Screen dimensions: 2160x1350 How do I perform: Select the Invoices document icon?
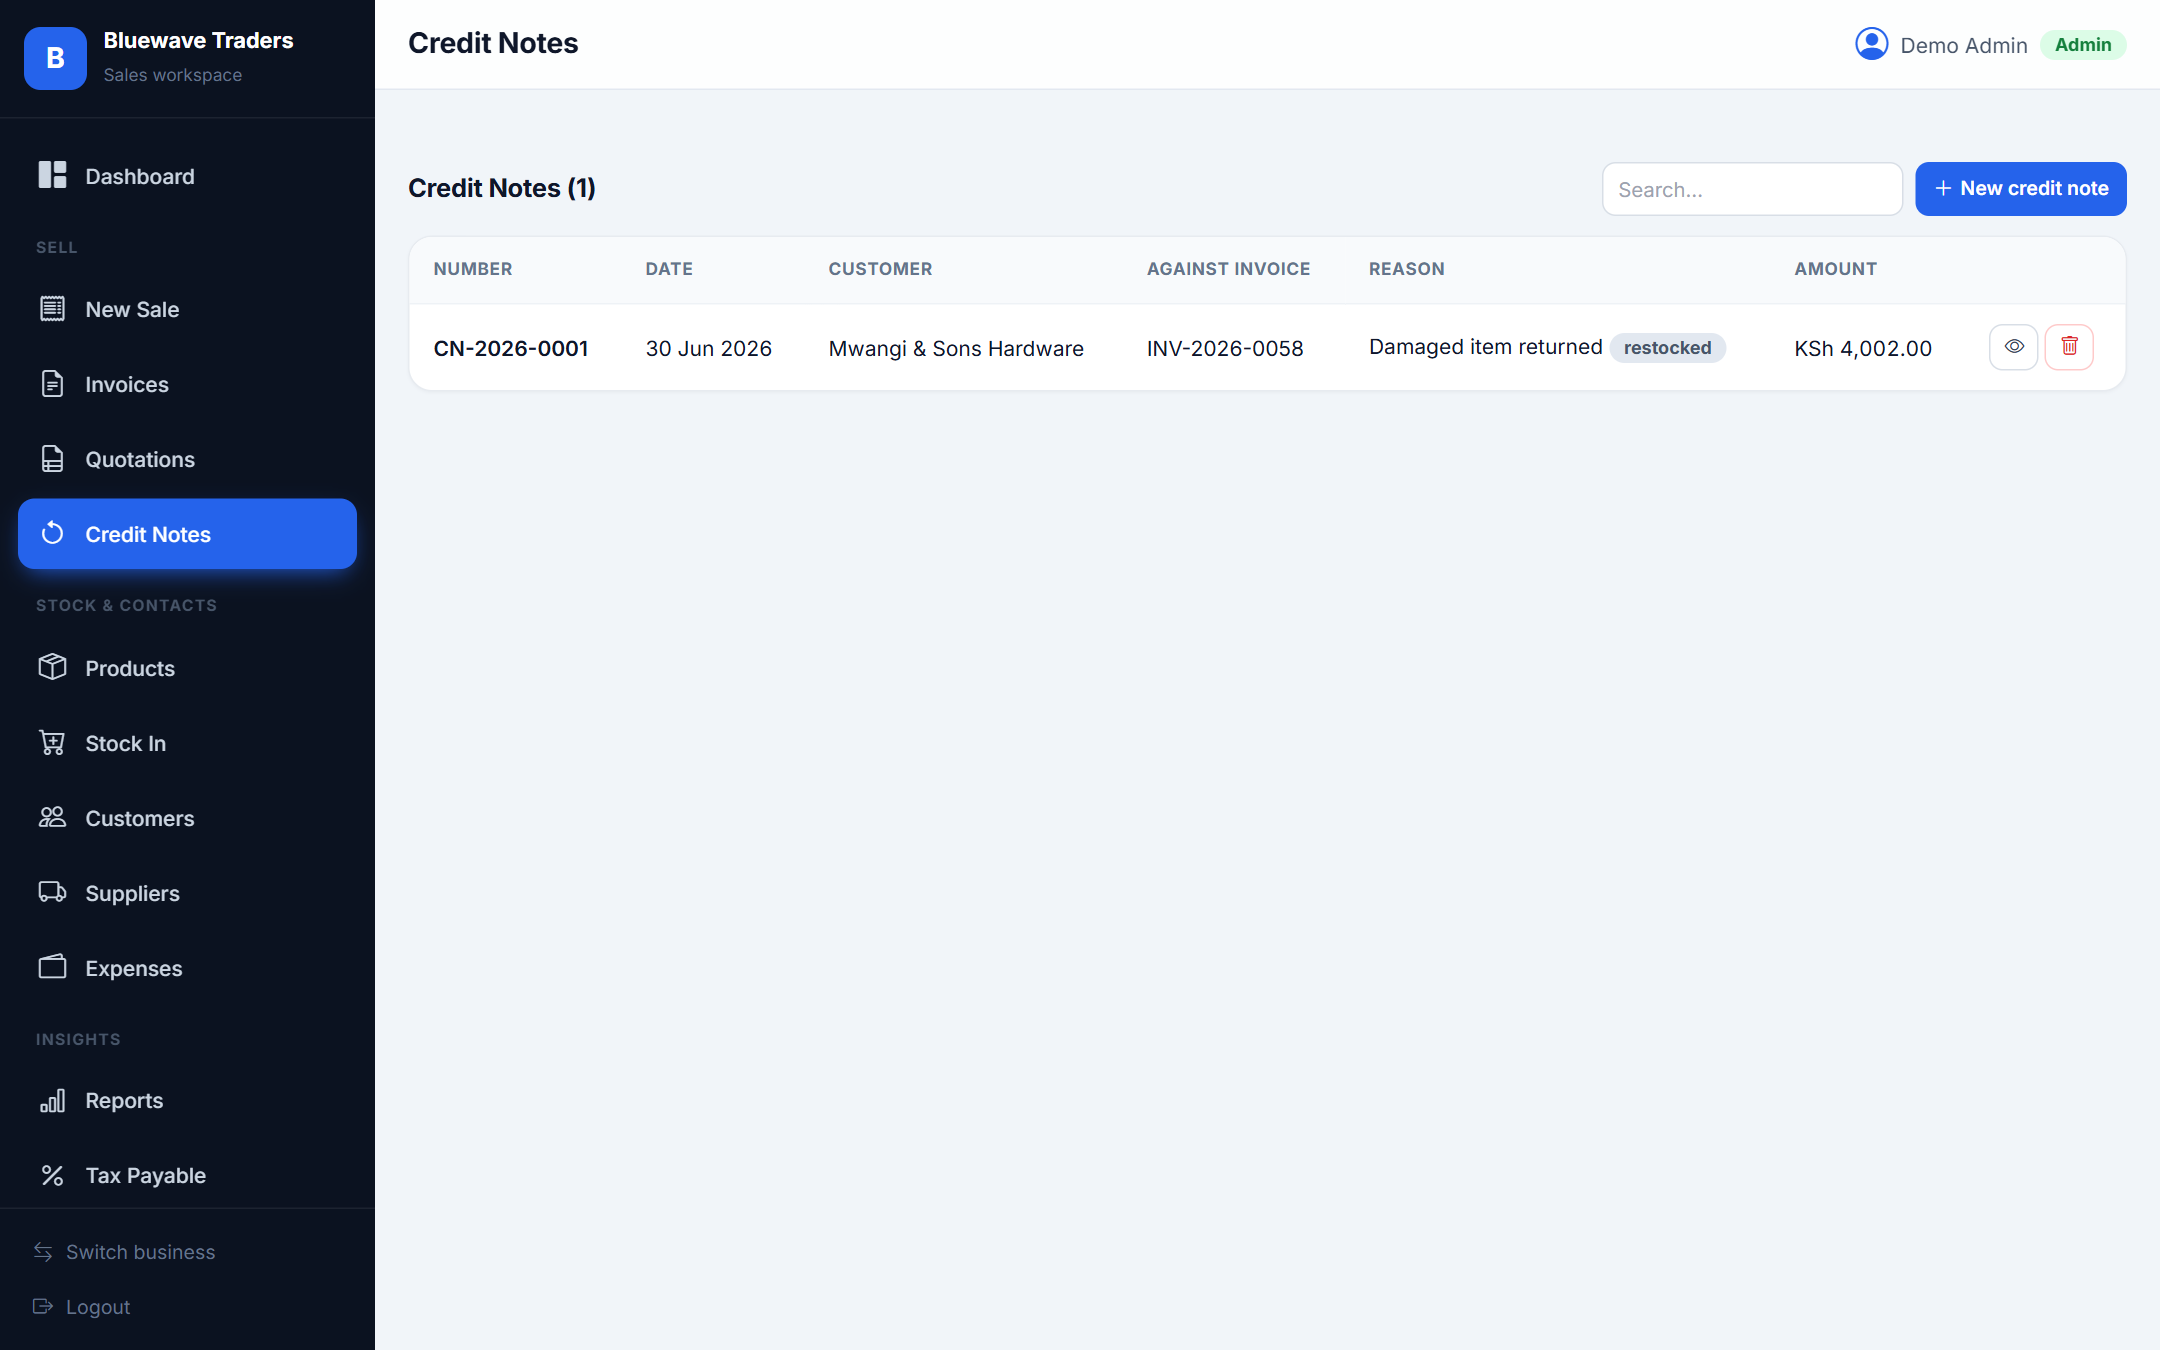click(52, 383)
